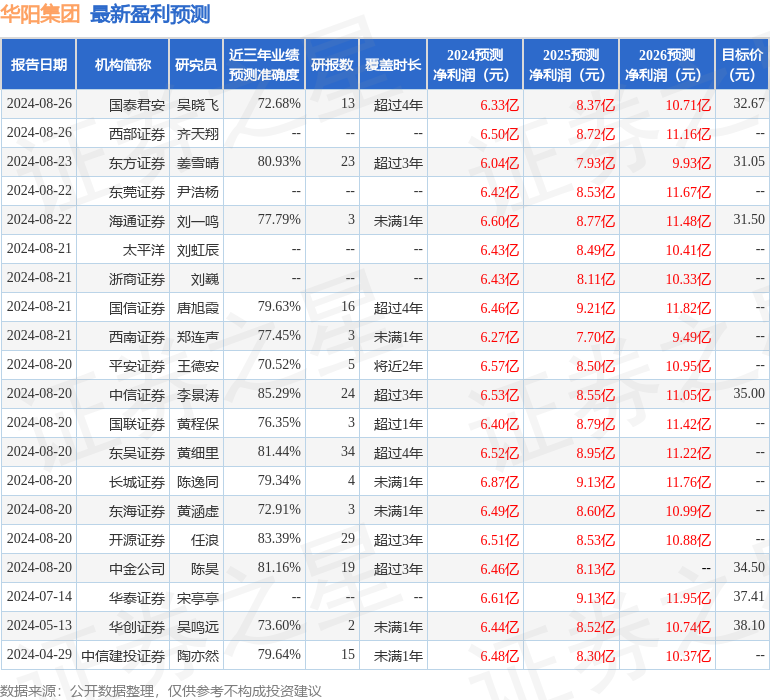Click researcher name 陶亦然

[198, 655]
